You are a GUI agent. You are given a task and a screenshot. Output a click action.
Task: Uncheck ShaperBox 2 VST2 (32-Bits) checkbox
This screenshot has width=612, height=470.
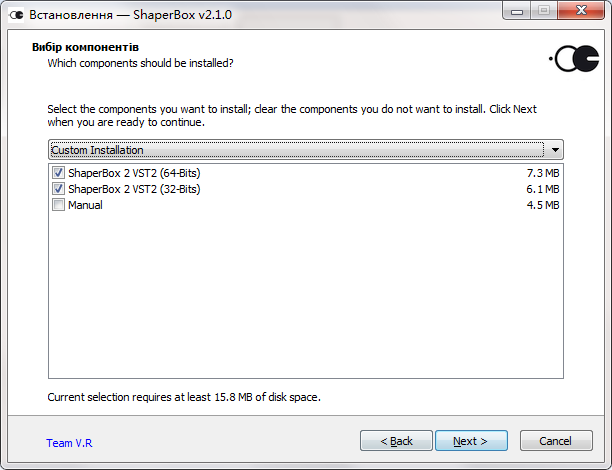point(59,189)
